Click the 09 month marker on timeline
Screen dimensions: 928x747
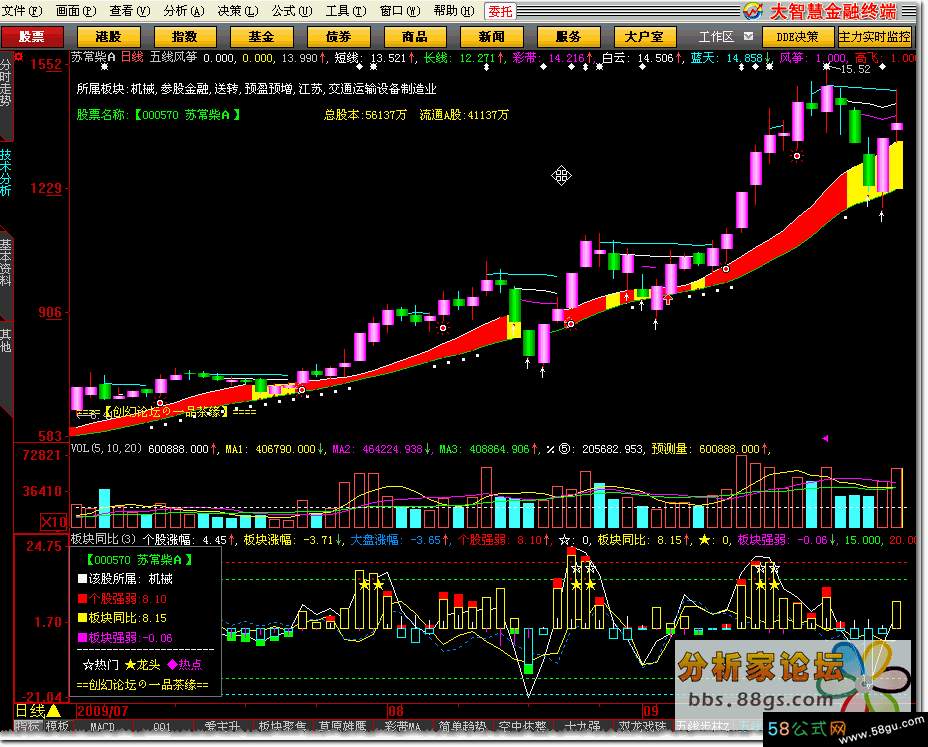[x=650, y=711]
